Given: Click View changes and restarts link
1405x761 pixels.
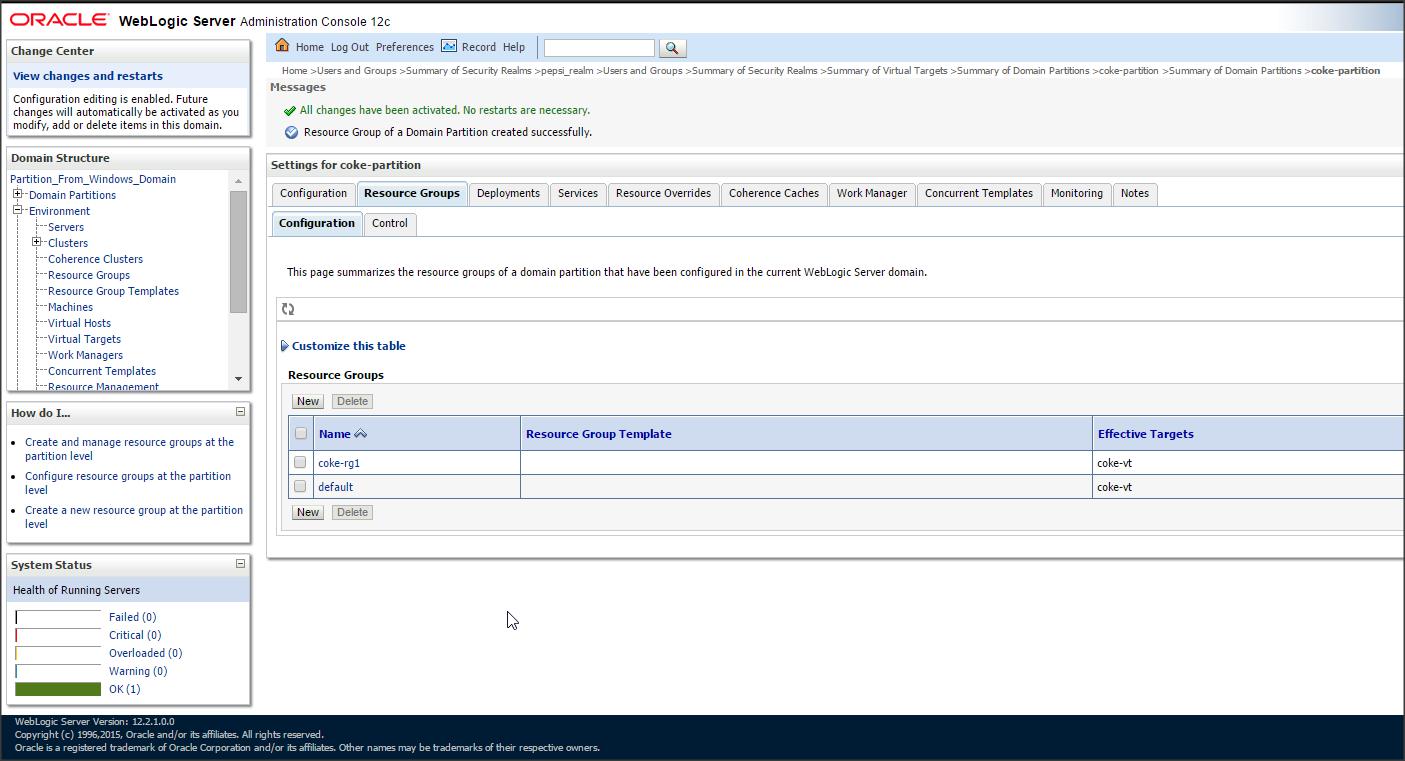Looking at the screenshot, I should [88, 76].
